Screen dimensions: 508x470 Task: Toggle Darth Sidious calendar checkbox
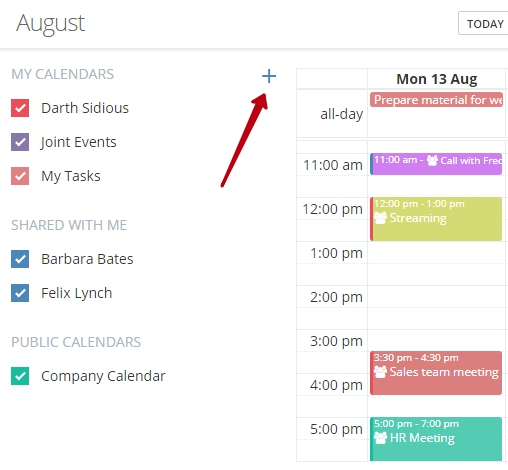click(x=20, y=108)
